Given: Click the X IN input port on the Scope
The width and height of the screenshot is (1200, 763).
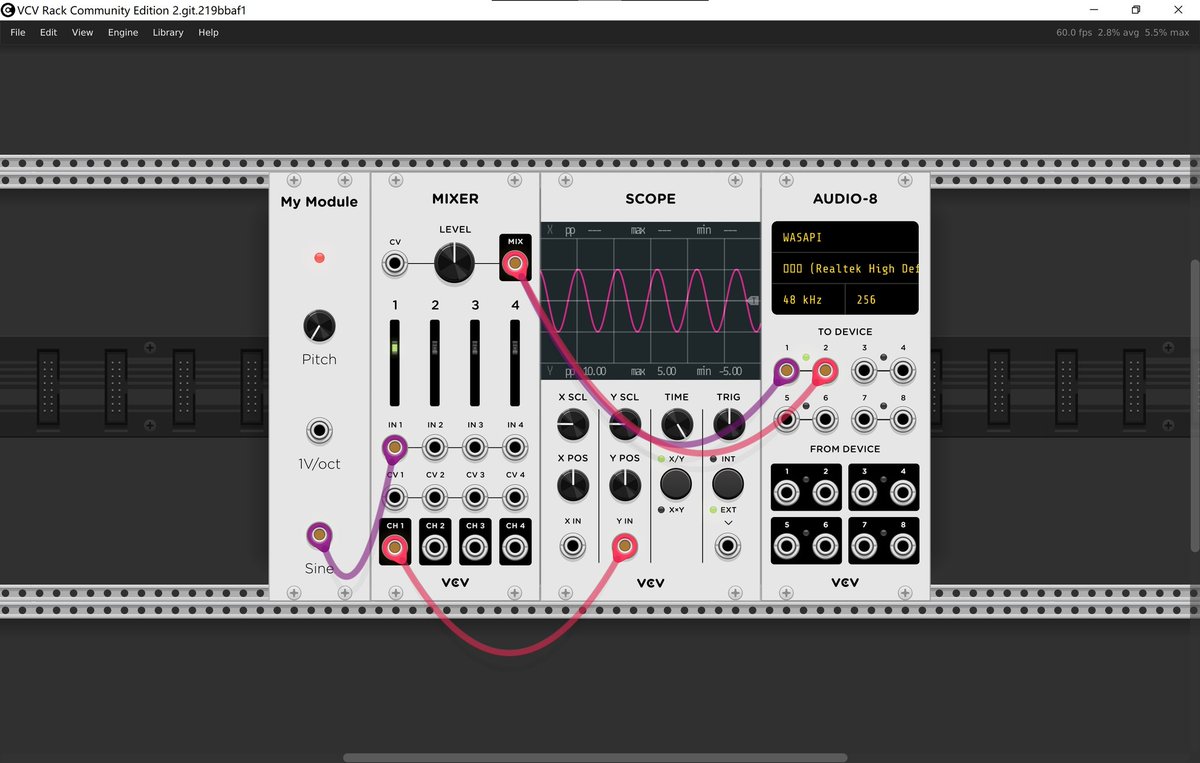Looking at the screenshot, I should pos(572,546).
